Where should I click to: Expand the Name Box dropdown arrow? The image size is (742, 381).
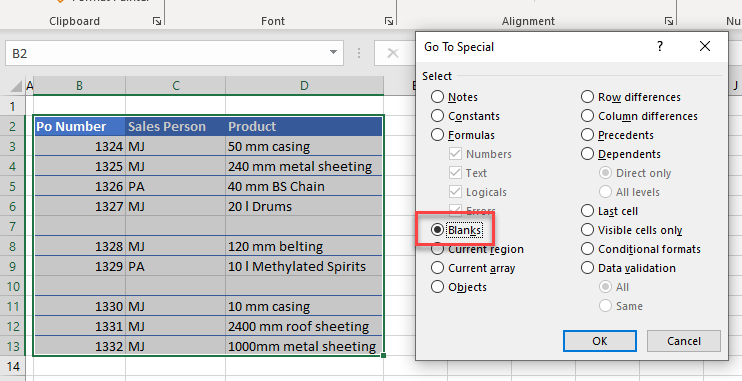(333, 53)
